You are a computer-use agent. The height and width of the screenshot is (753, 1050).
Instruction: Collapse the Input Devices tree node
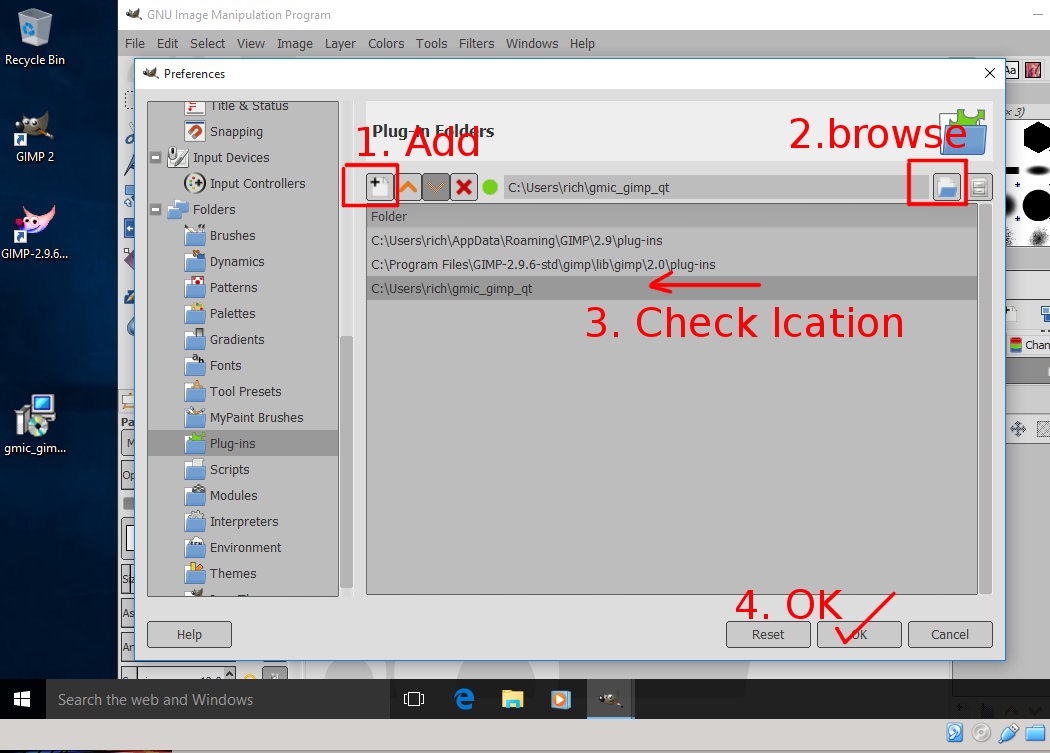tap(155, 158)
